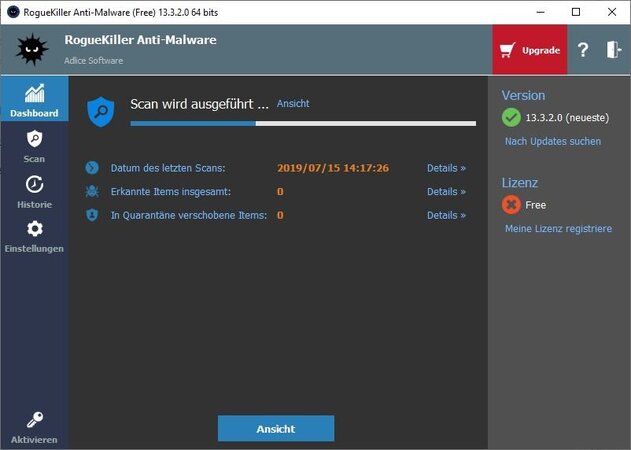Click Meine Lizenz registriere link

point(559,229)
